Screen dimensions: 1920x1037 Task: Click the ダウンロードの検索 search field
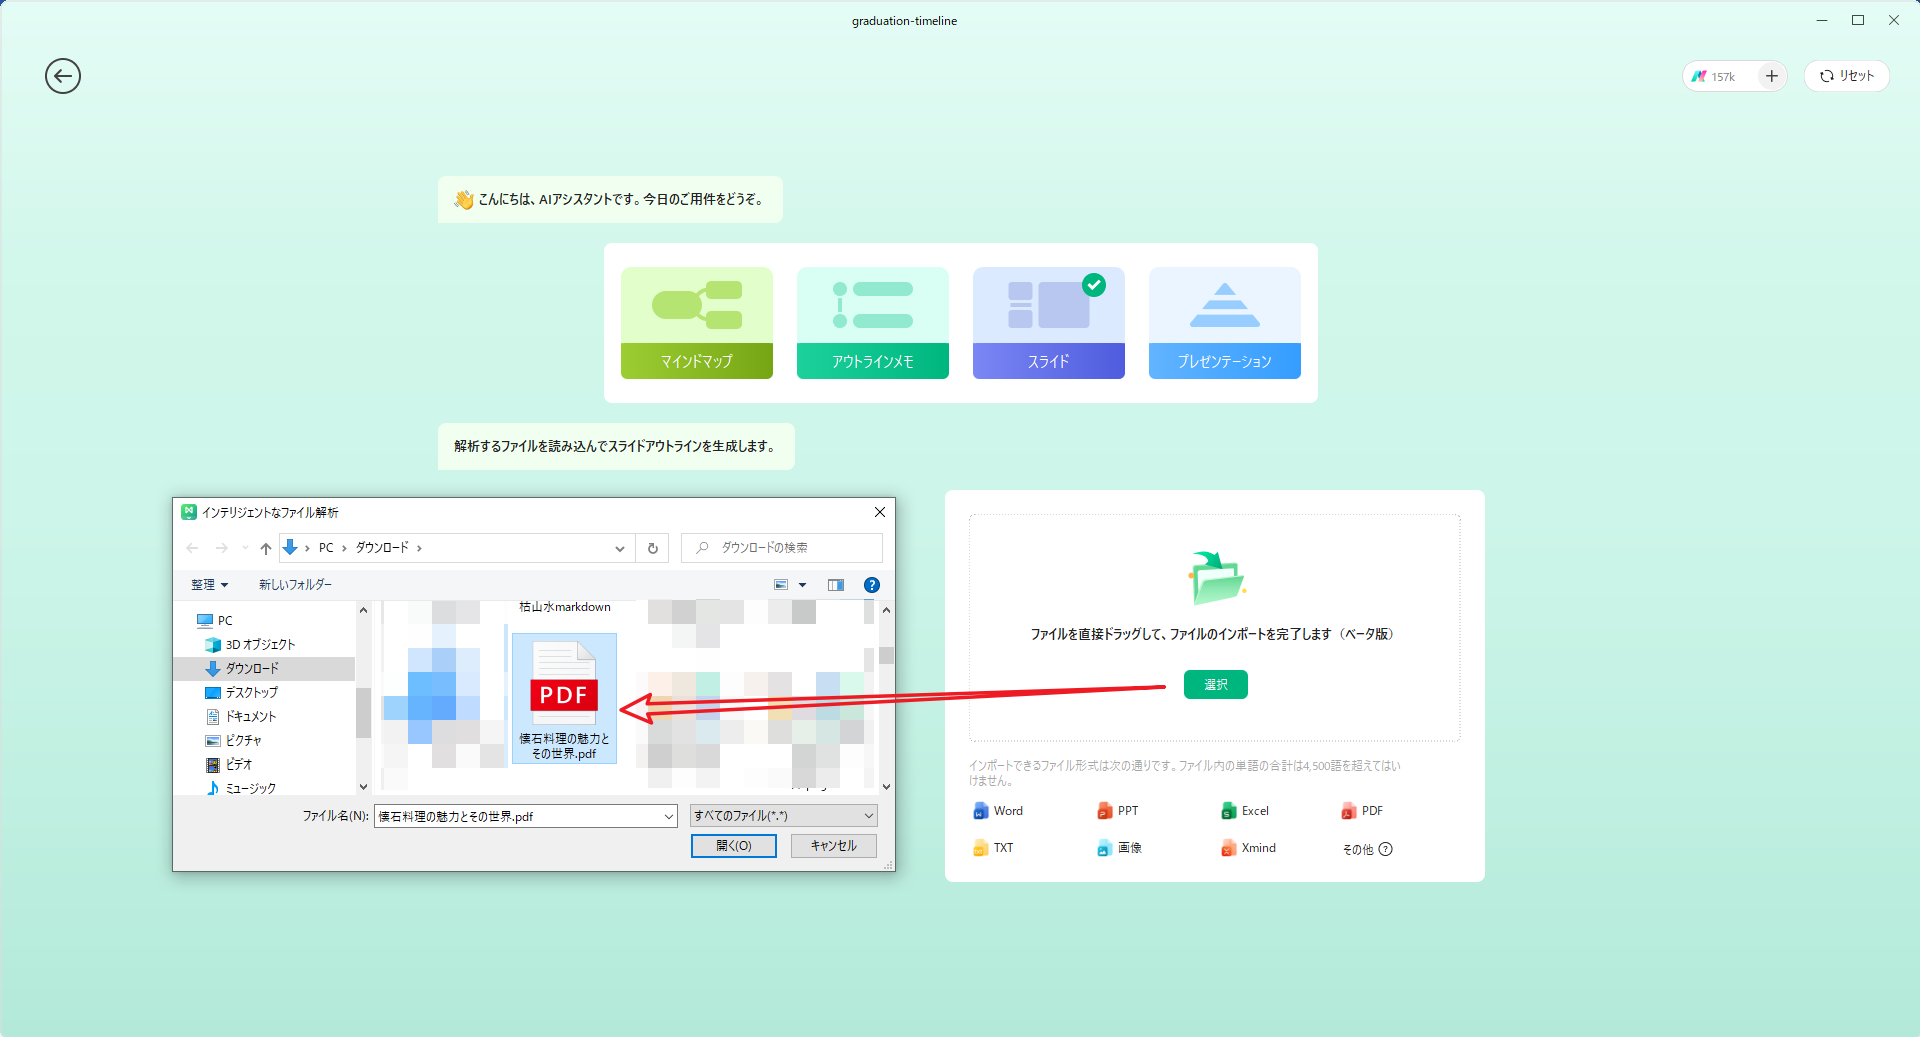pyautogui.click(x=782, y=548)
